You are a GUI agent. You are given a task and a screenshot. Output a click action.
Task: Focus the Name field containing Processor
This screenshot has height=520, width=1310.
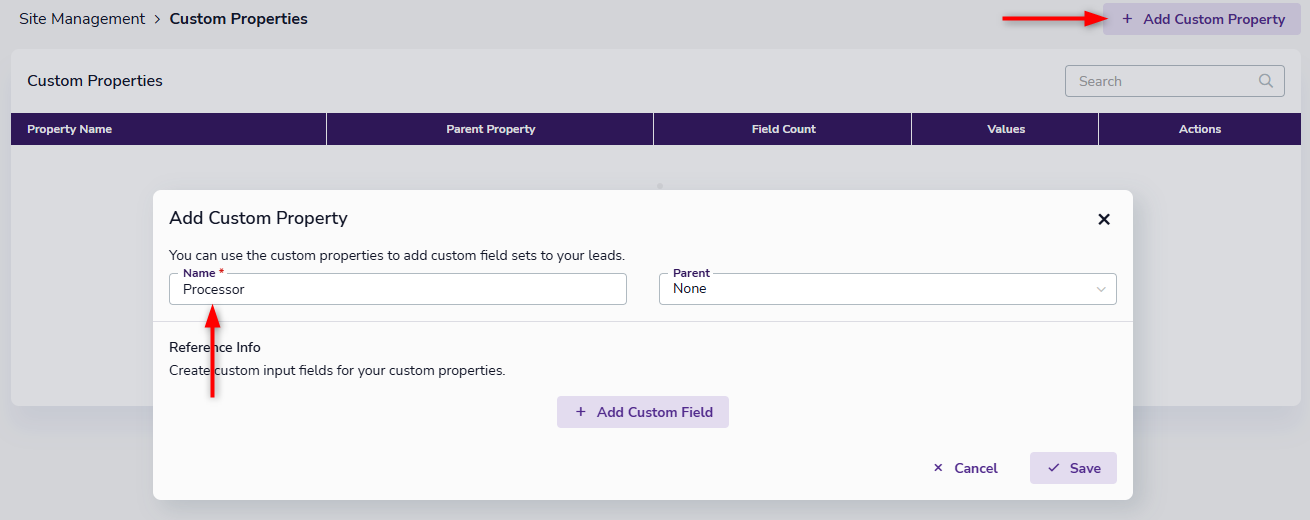point(397,289)
